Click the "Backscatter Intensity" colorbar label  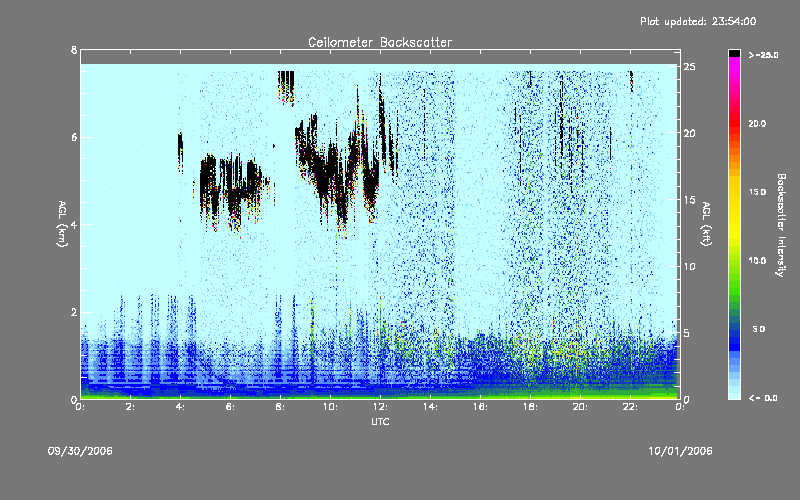pos(781,225)
